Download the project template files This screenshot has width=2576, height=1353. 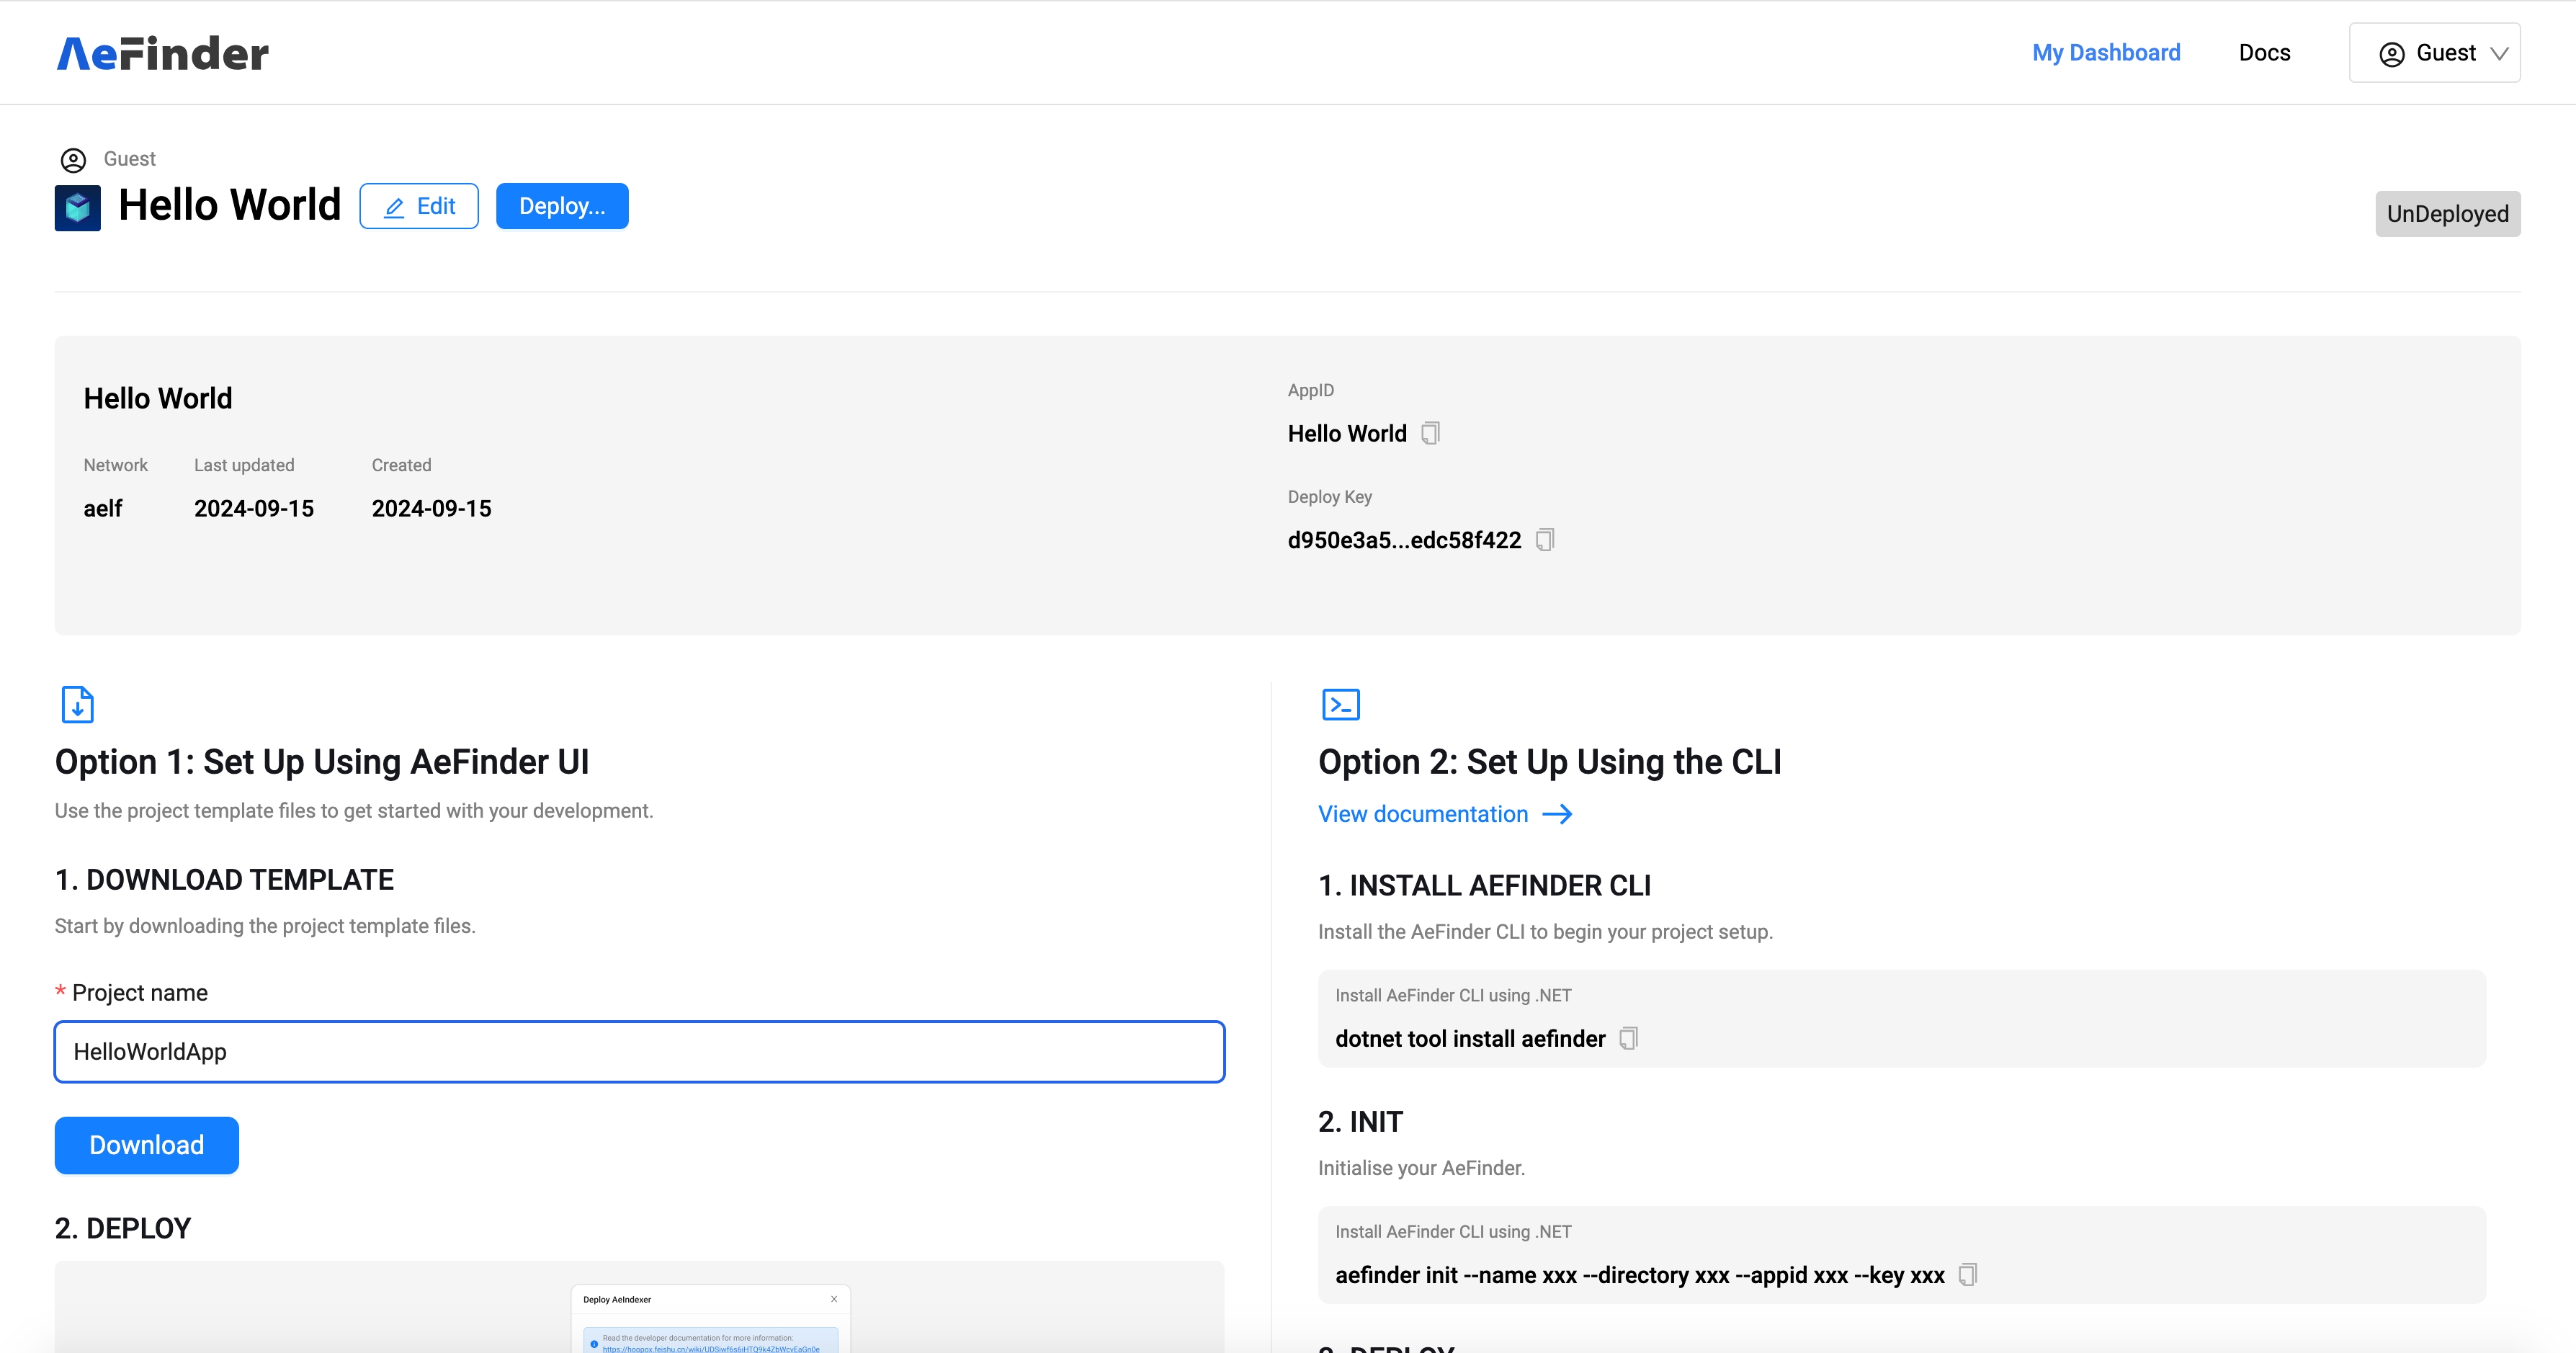[x=146, y=1145]
